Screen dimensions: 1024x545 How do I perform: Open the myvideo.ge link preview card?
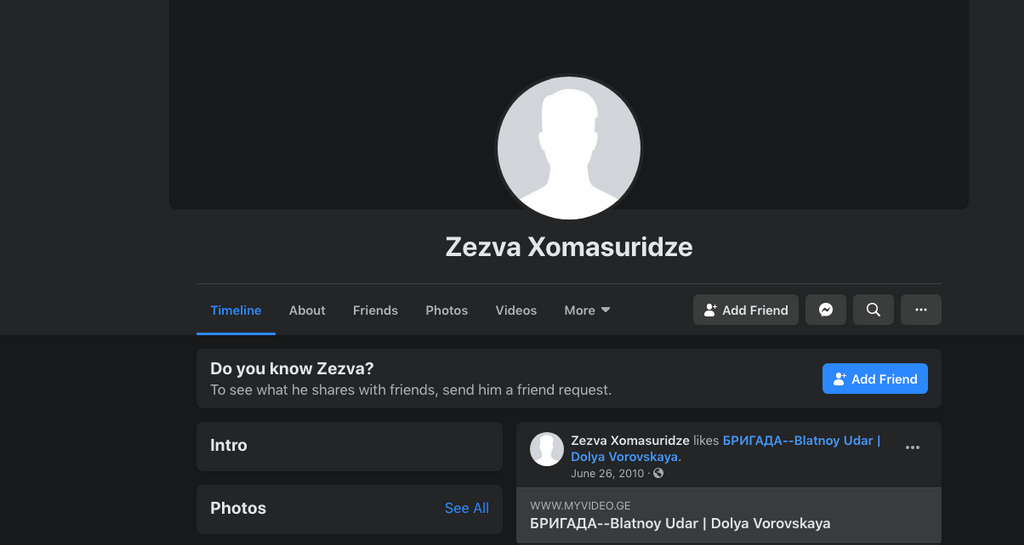tap(729, 516)
